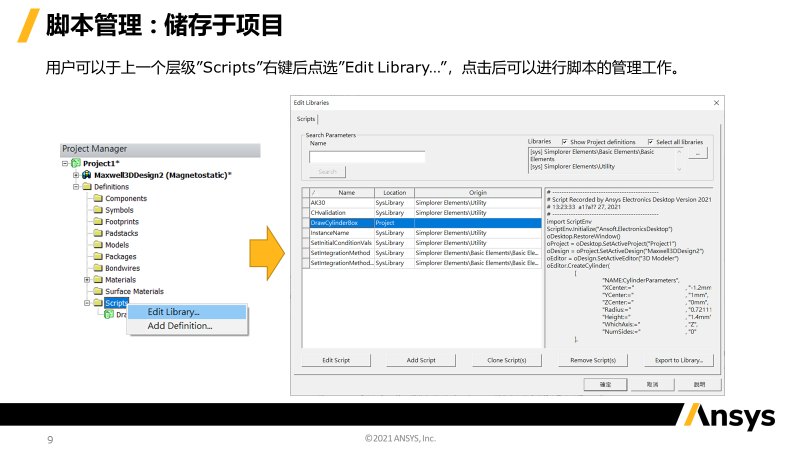Cancel with the 取消 button
800x450 pixels.
[x=653, y=384]
